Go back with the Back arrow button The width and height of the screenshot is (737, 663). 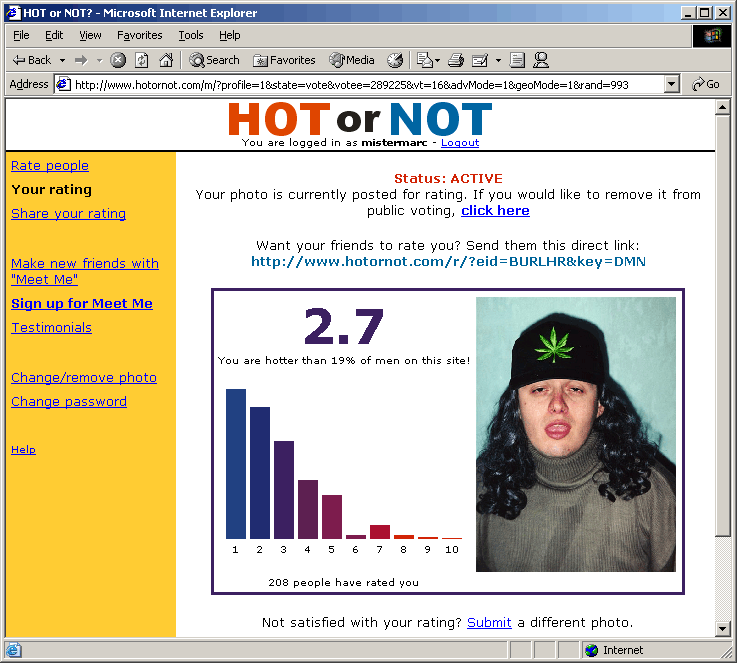tap(31, 60)
